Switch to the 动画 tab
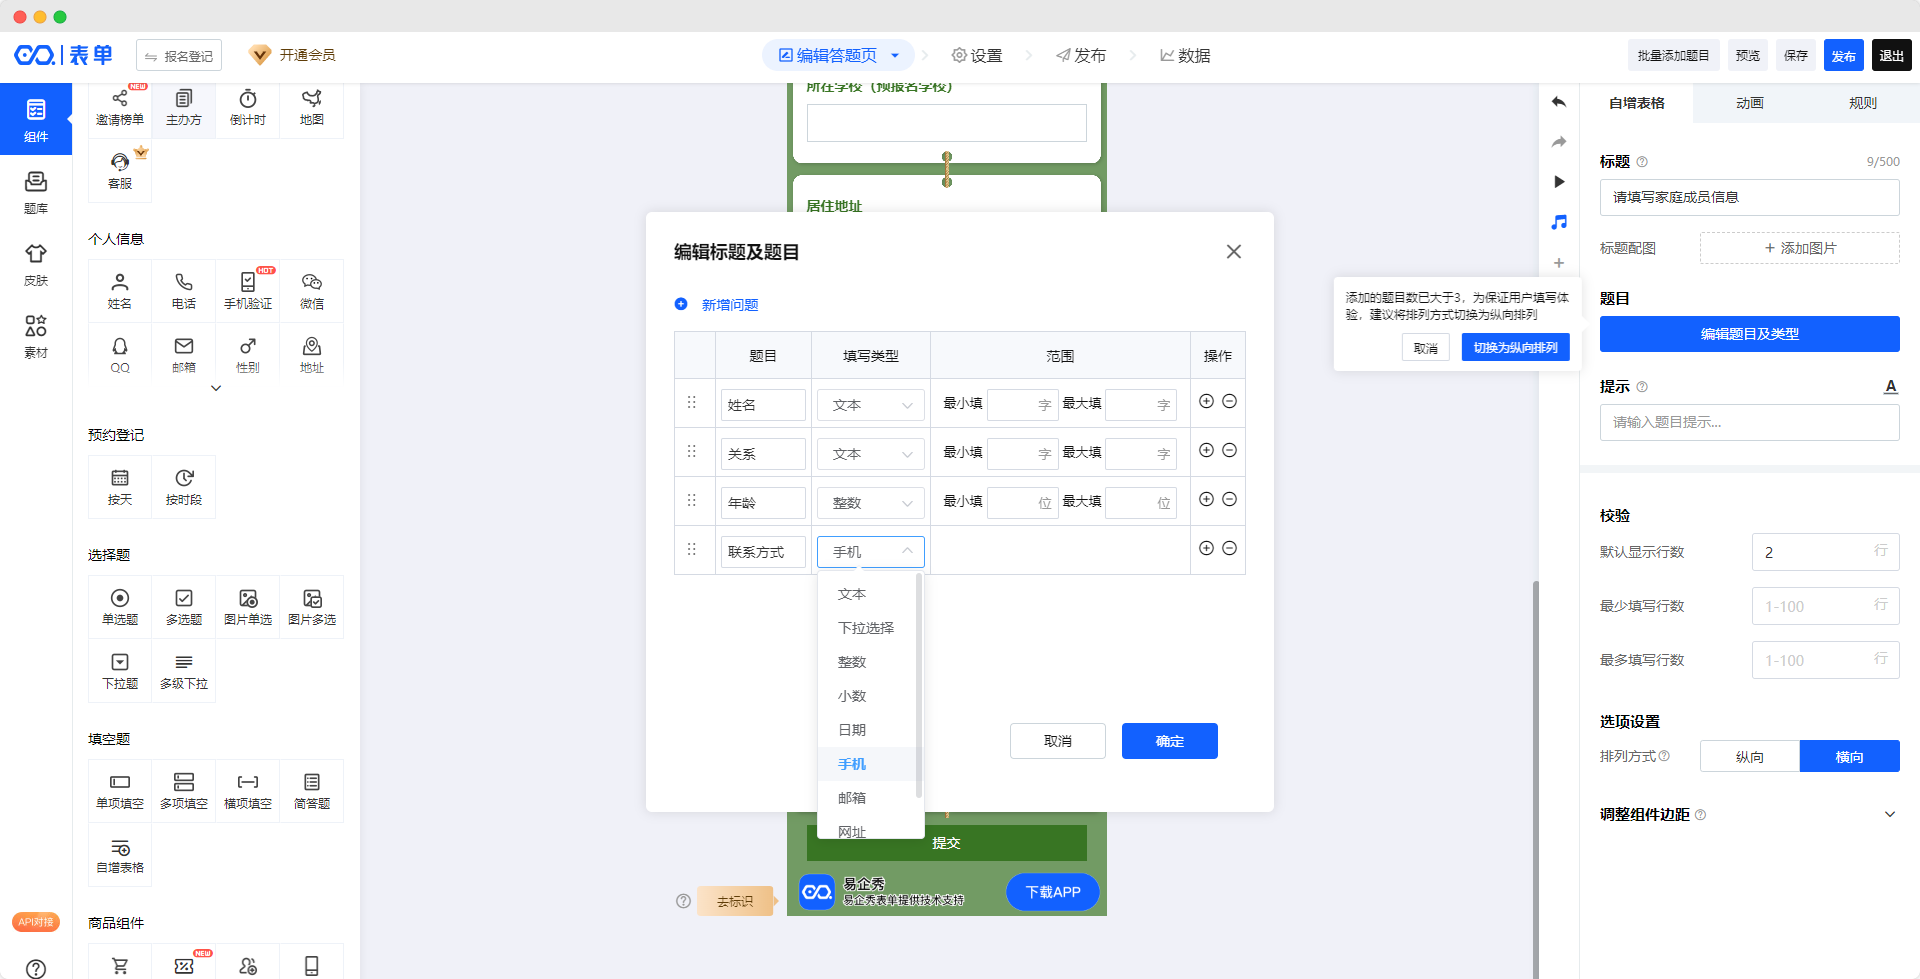Screen dimensions: 1920x979 tap(1749, 103)
